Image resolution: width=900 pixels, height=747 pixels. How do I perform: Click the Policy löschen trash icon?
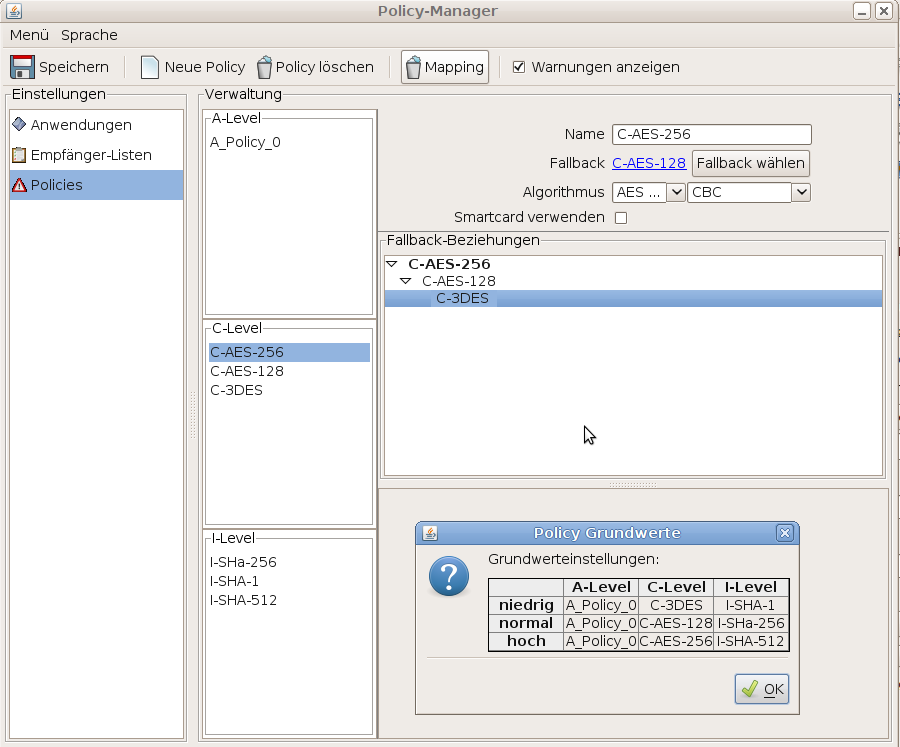264,67
